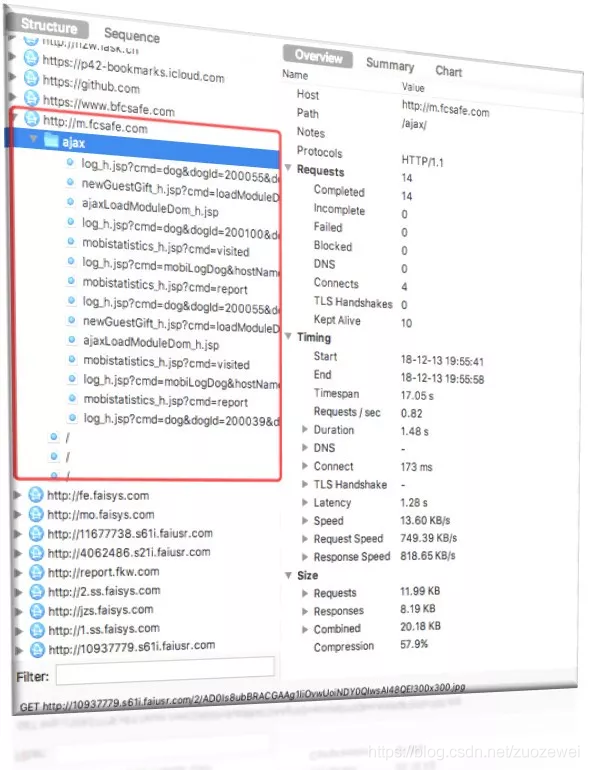Screen dimensions: 589x770
Task: Collapse the Size section in Overview
Action: 289,575
